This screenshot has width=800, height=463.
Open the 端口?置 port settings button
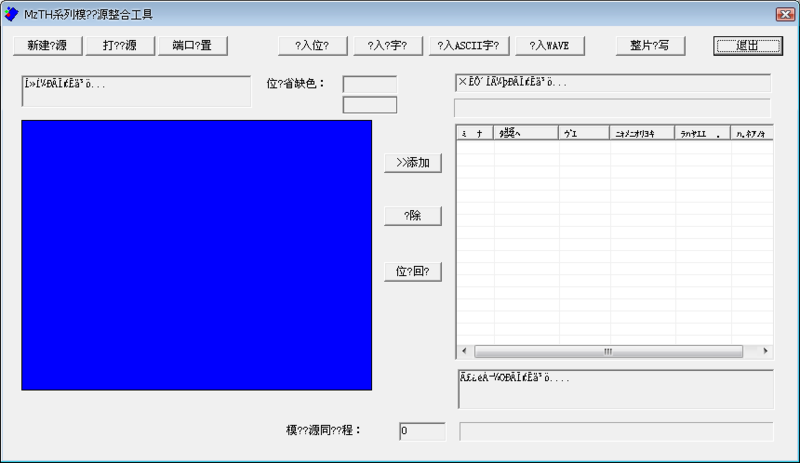(192, 45)
